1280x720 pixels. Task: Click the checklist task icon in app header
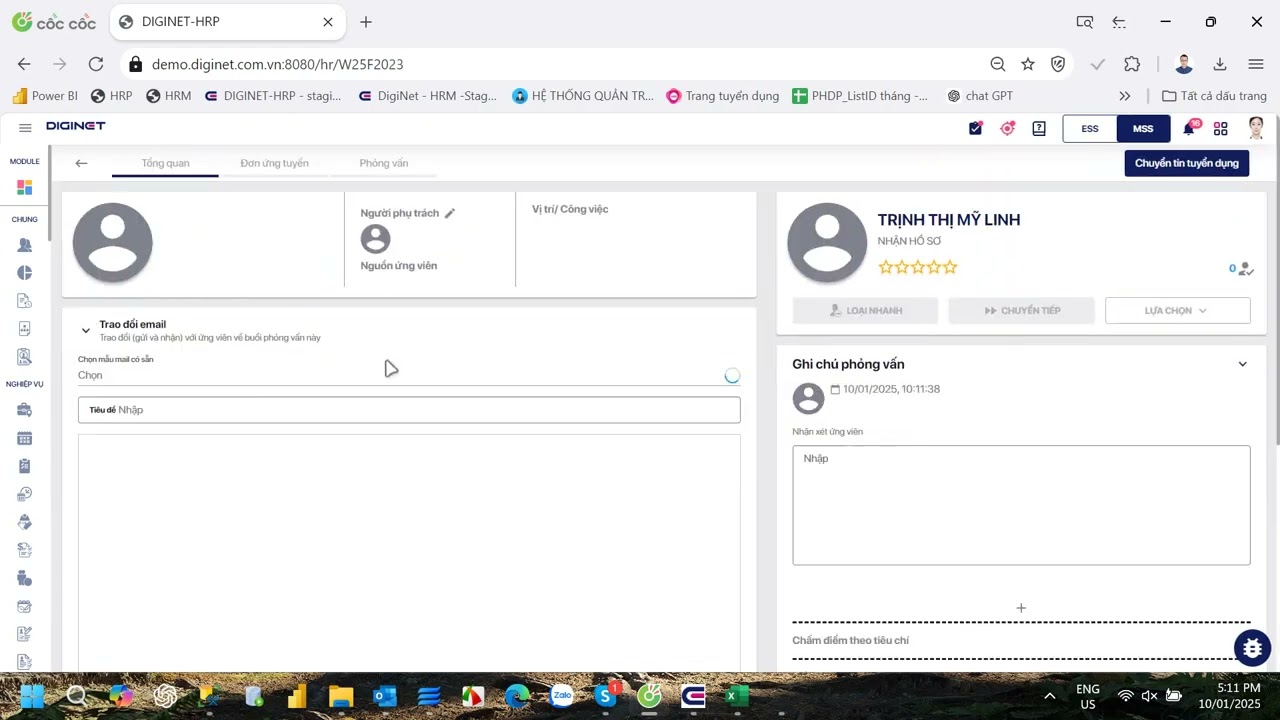[976, 128]
